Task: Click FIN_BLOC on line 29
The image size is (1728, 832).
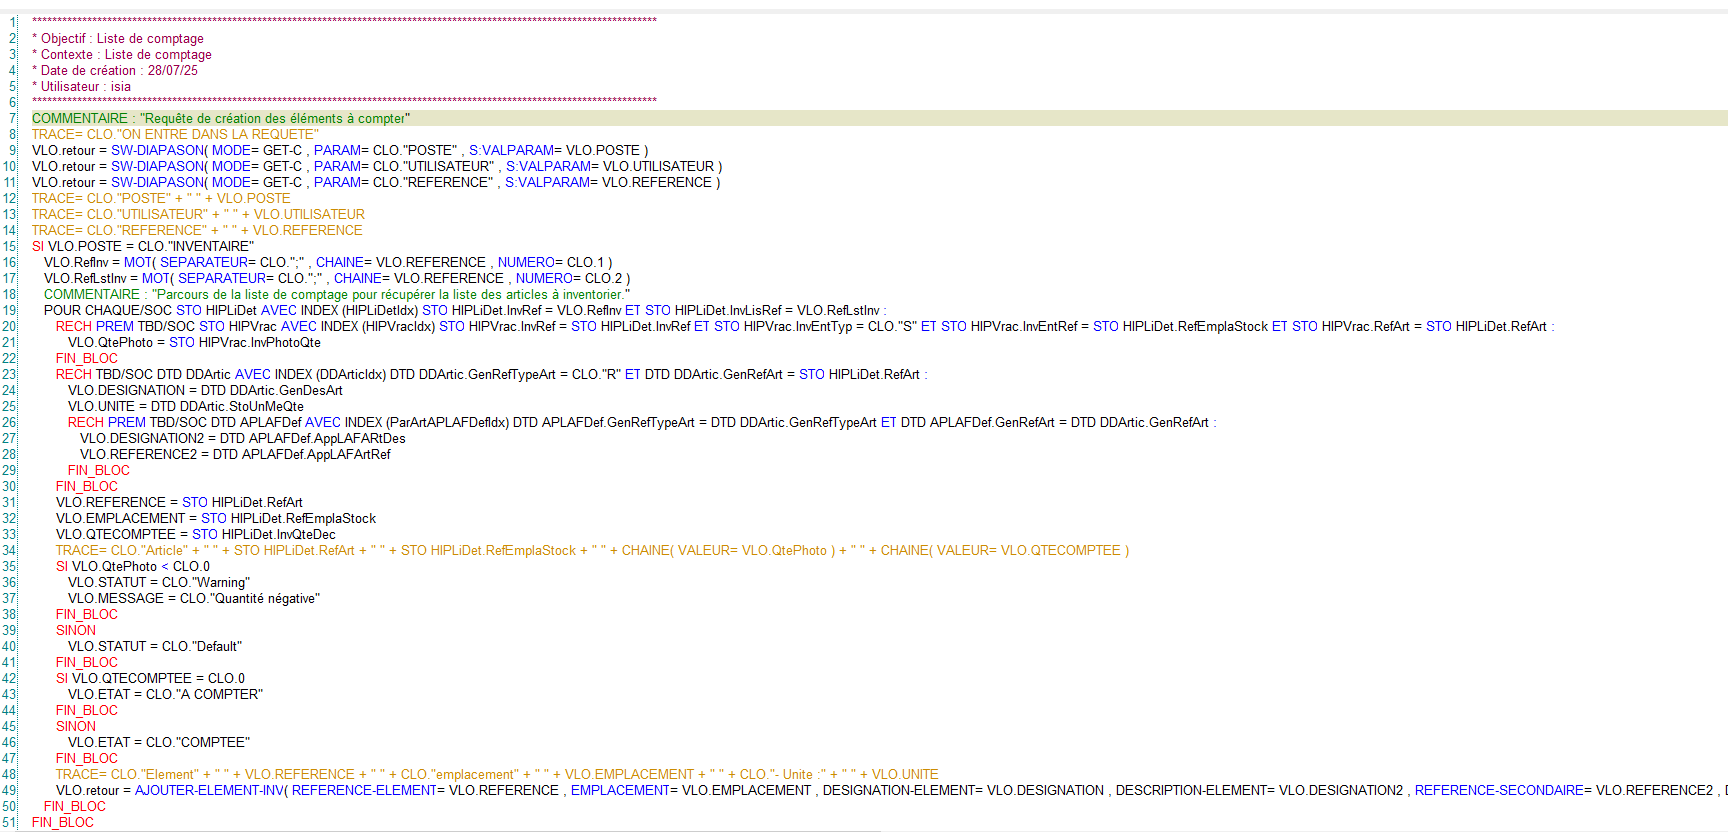Action: point(99,470)
